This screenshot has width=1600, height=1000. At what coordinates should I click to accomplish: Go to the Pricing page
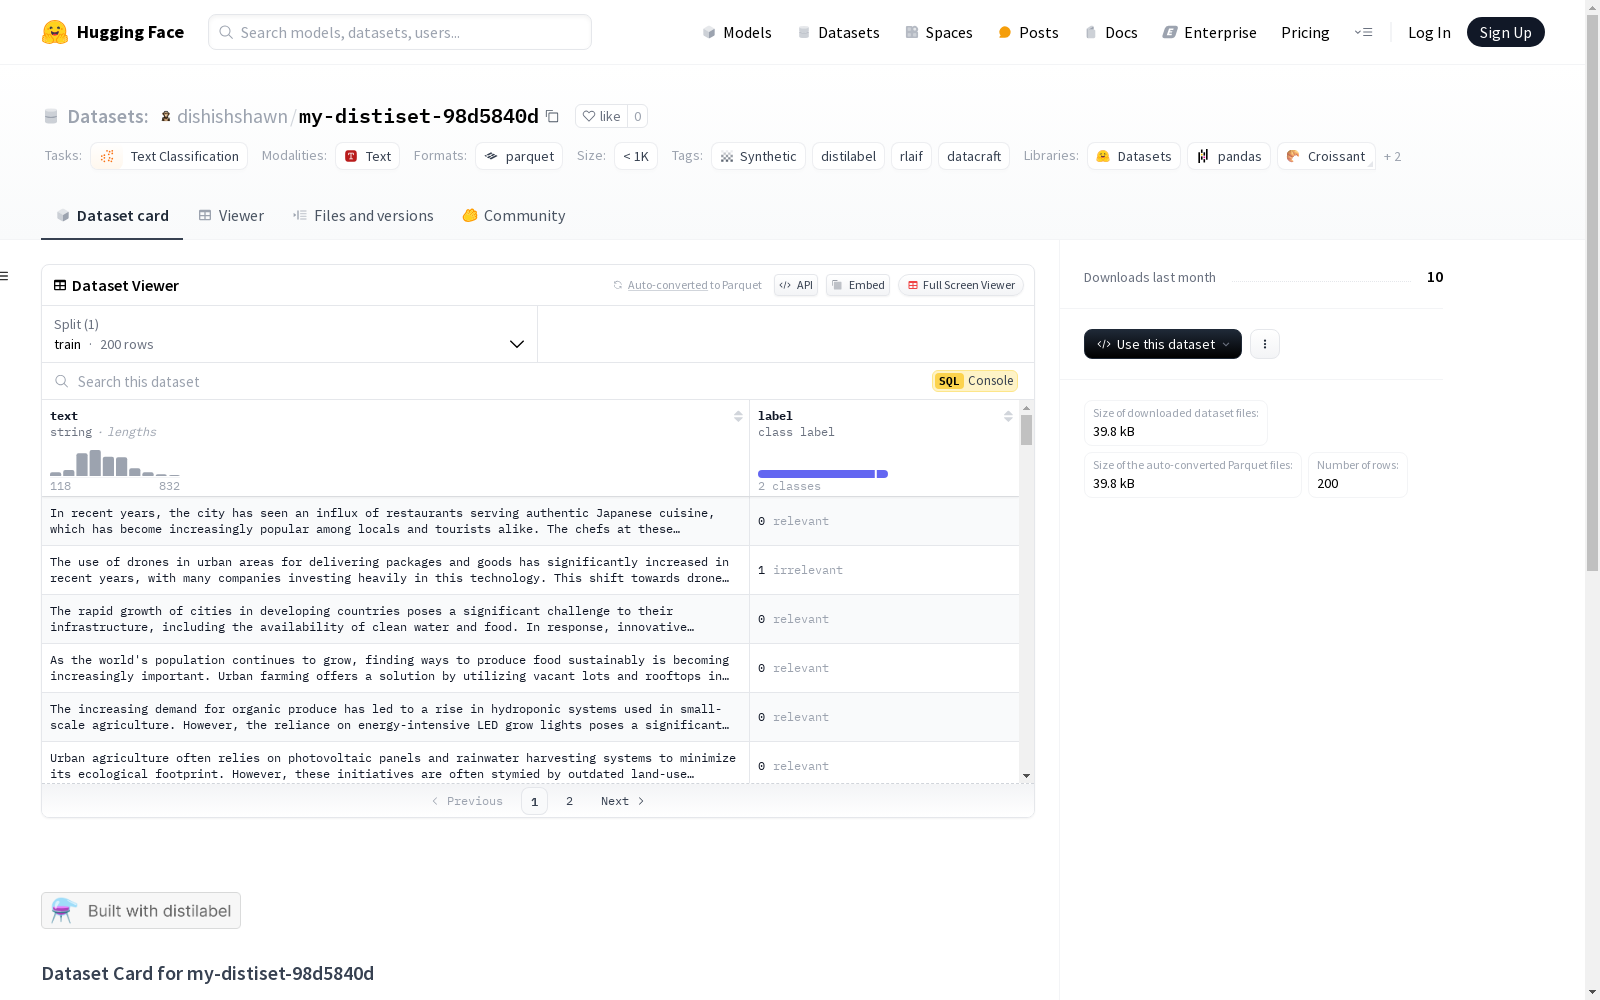1305,32
